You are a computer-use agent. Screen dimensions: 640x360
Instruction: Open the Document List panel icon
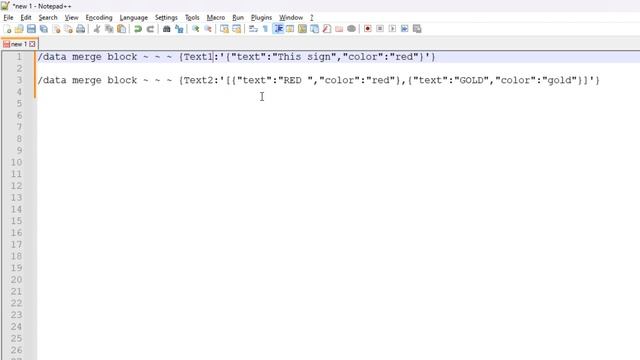click(x=314, y=29)
